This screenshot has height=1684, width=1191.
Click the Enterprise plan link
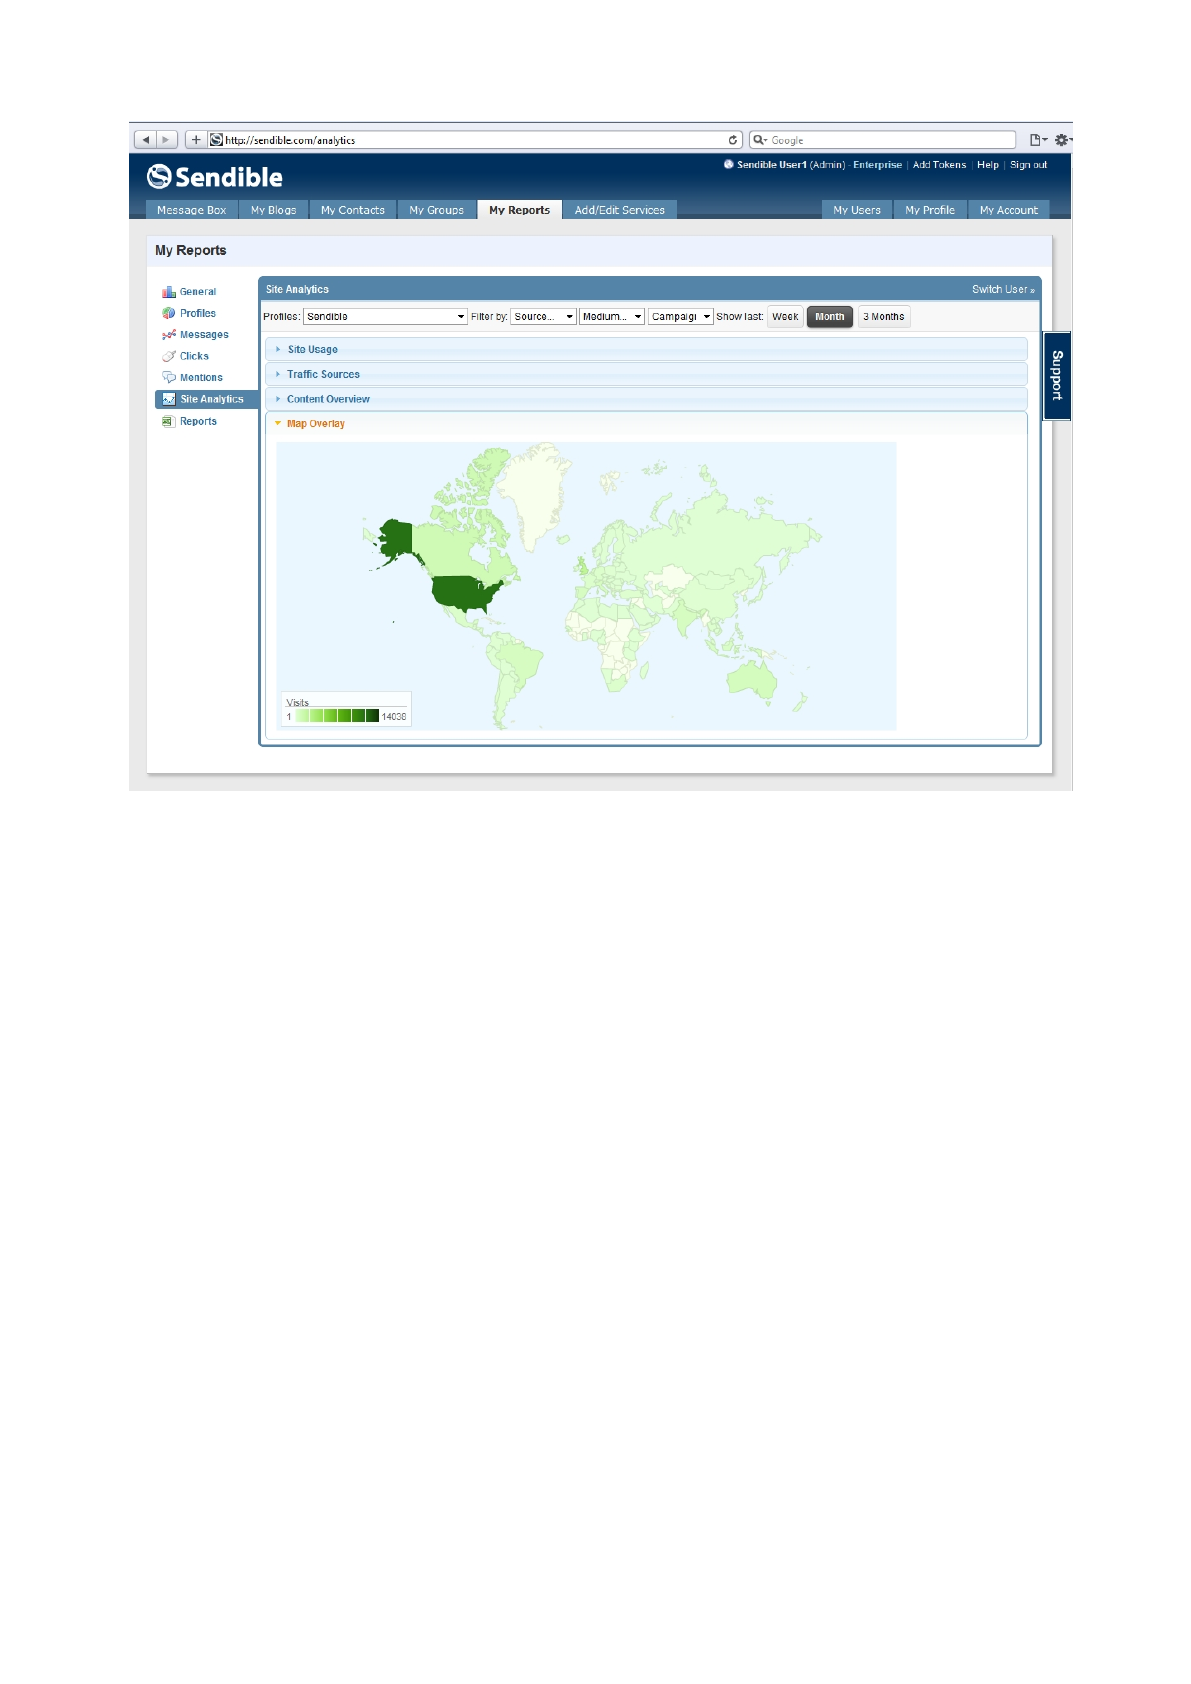tap(878, 165)
